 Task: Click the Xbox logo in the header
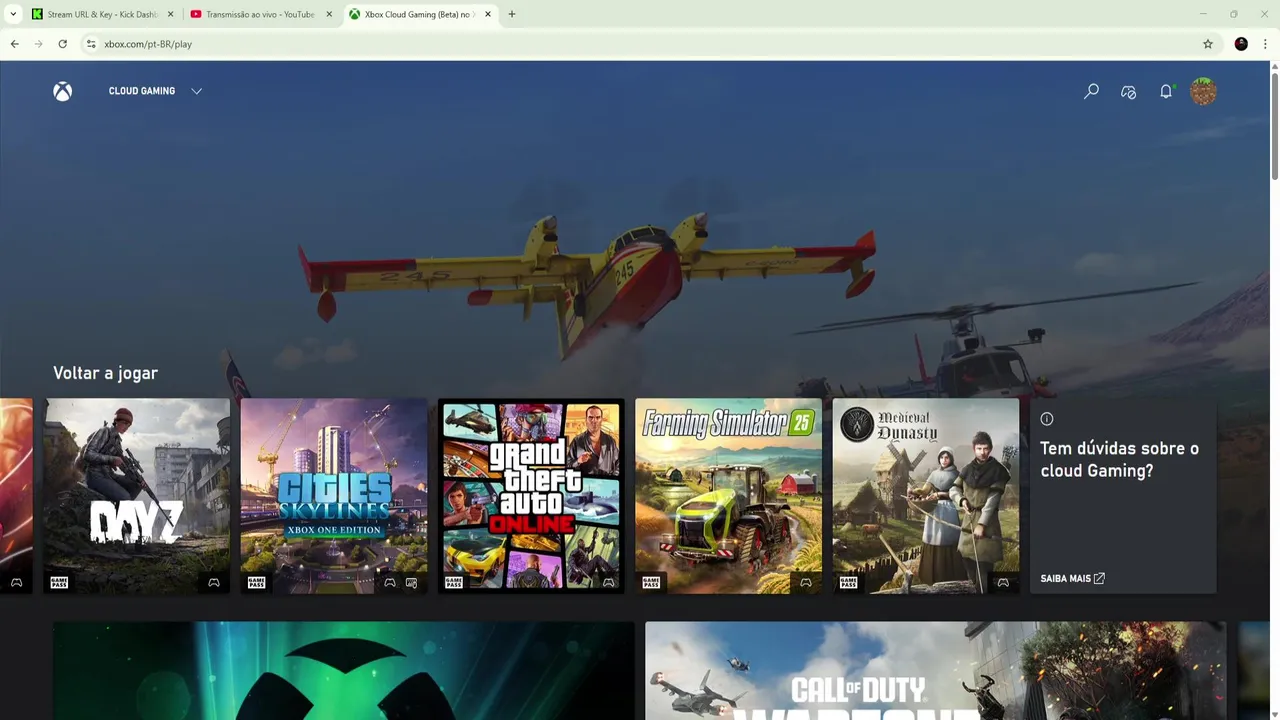pyautogui.click(x=62, y=91)
